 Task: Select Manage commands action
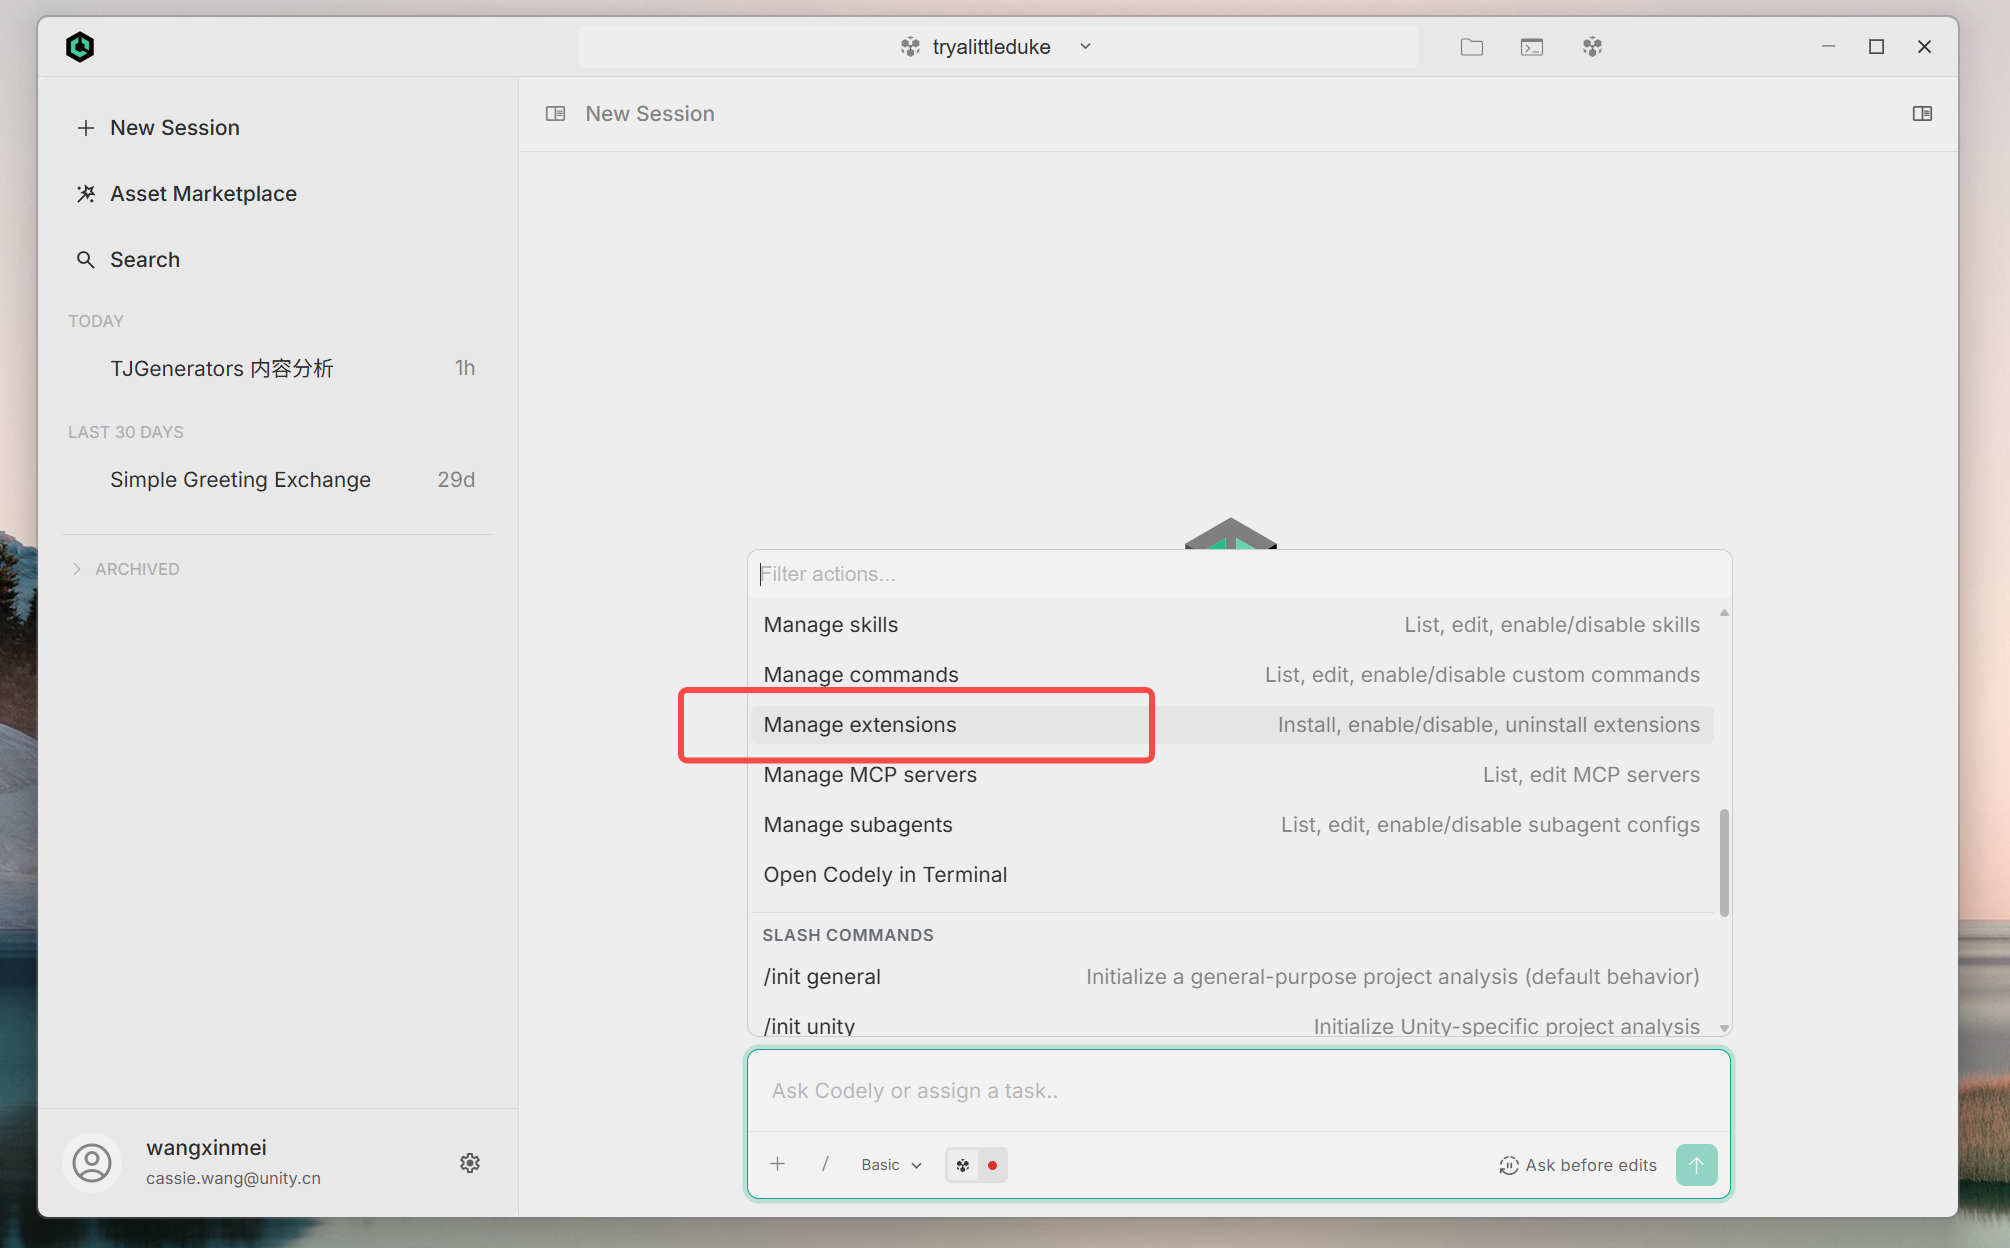pos(1232,675)
